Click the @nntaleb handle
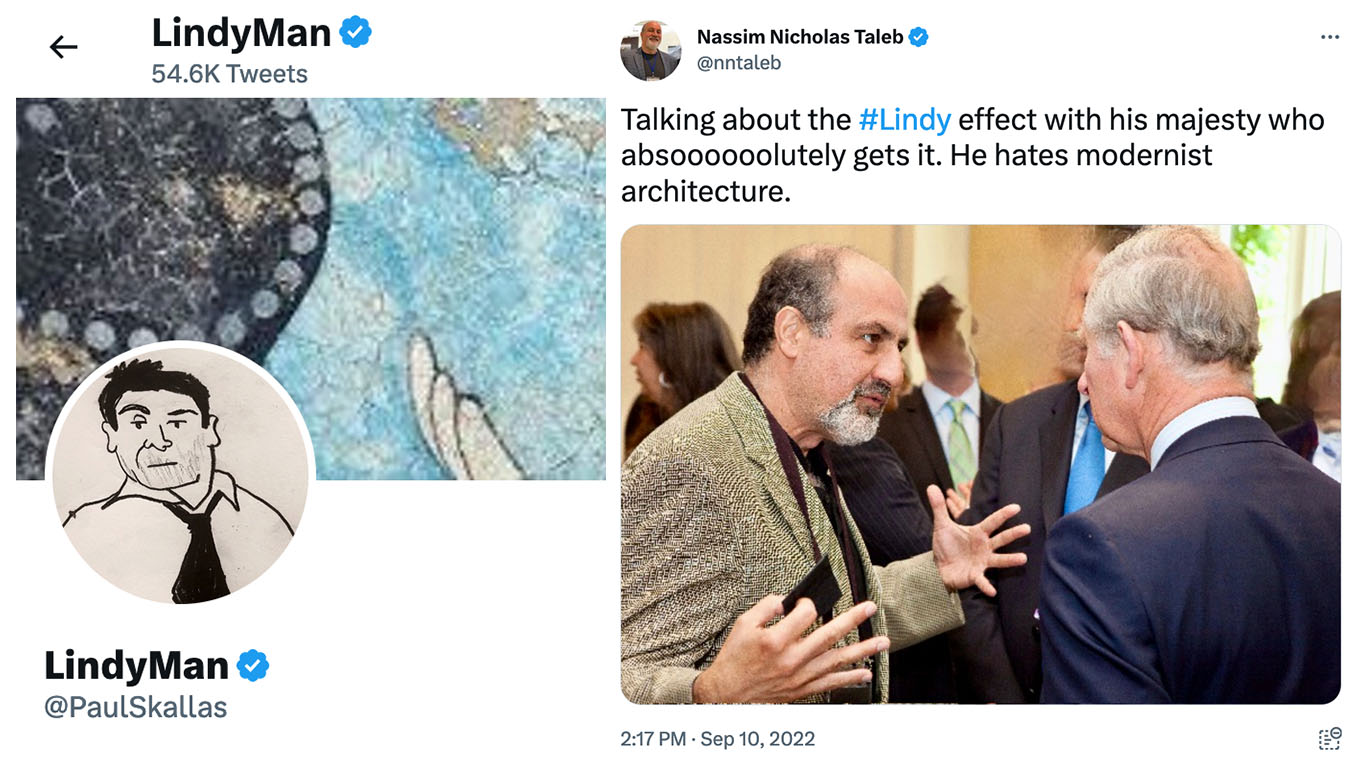The image size is (1357, 758). [738, 63]
